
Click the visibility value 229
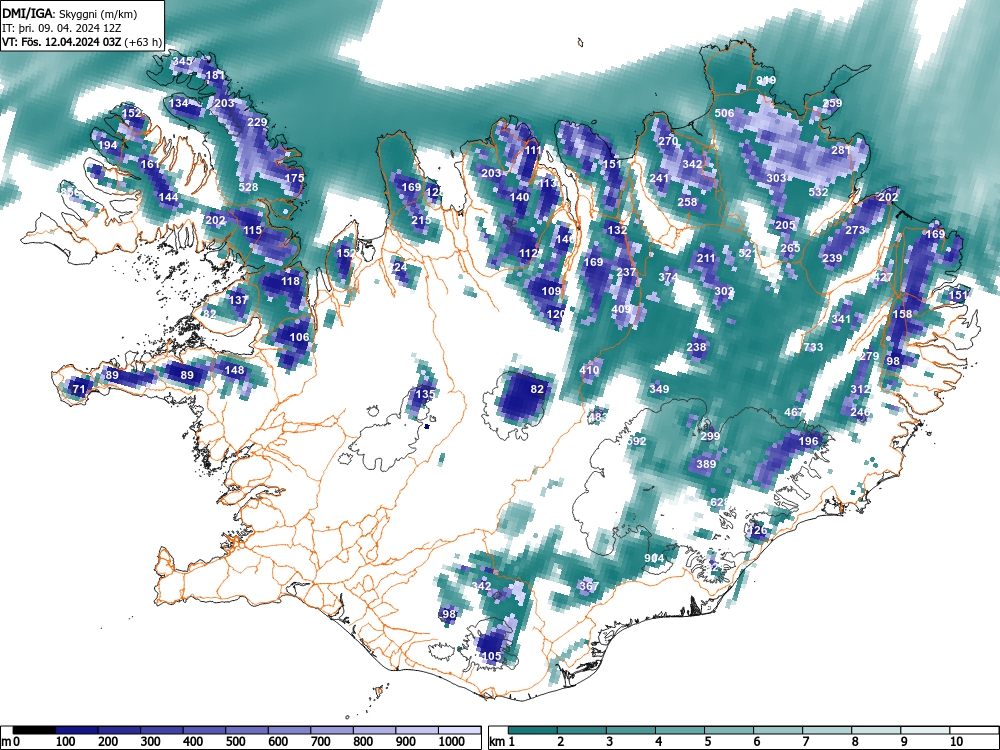click(257, 122)
